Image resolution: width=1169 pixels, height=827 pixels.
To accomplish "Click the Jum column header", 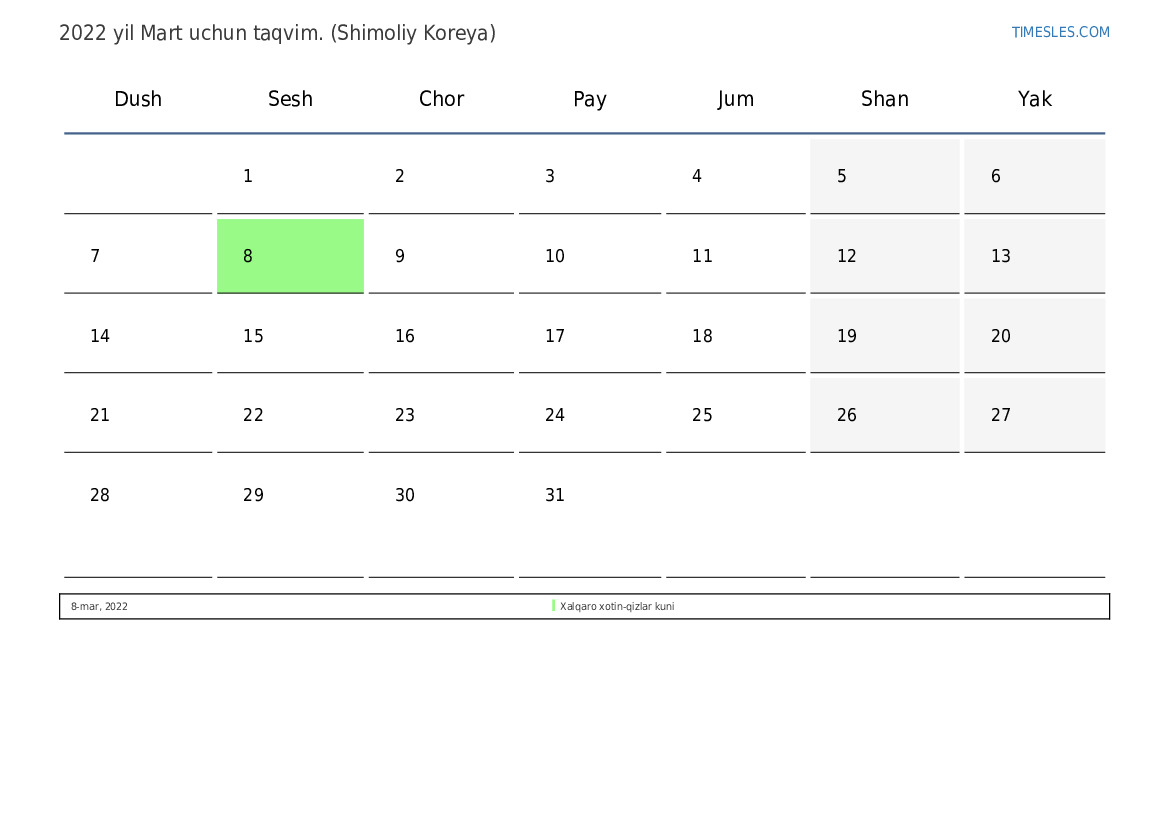I will 736,98.
